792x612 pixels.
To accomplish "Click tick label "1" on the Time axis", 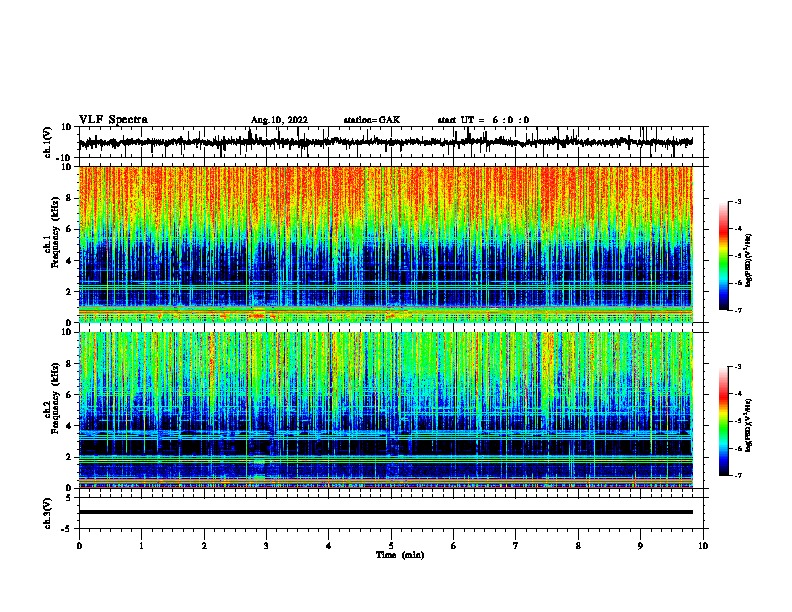I will point(141,546).
